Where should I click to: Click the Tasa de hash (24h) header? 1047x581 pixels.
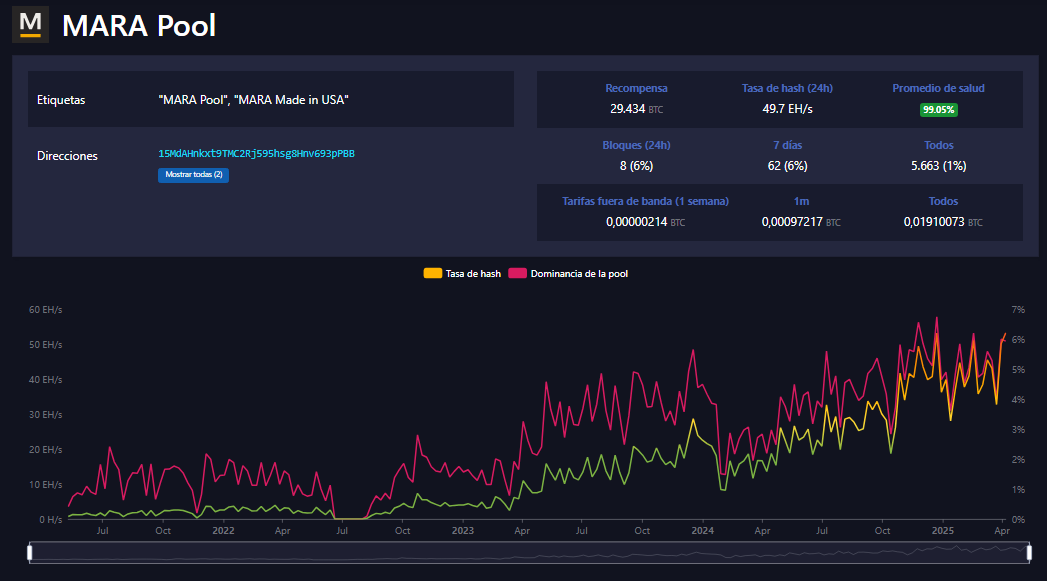tap(787, 88)
